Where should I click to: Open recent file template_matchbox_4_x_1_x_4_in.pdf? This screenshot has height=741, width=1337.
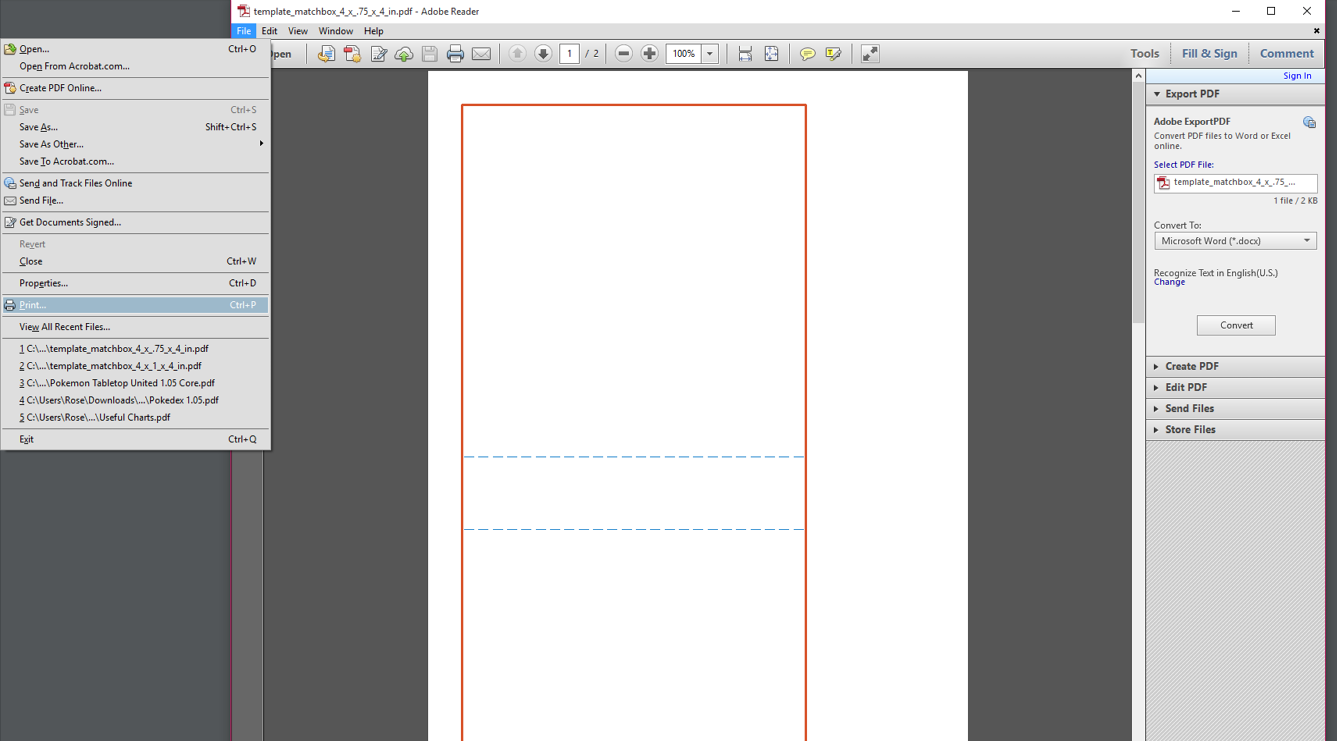[135, 366]
